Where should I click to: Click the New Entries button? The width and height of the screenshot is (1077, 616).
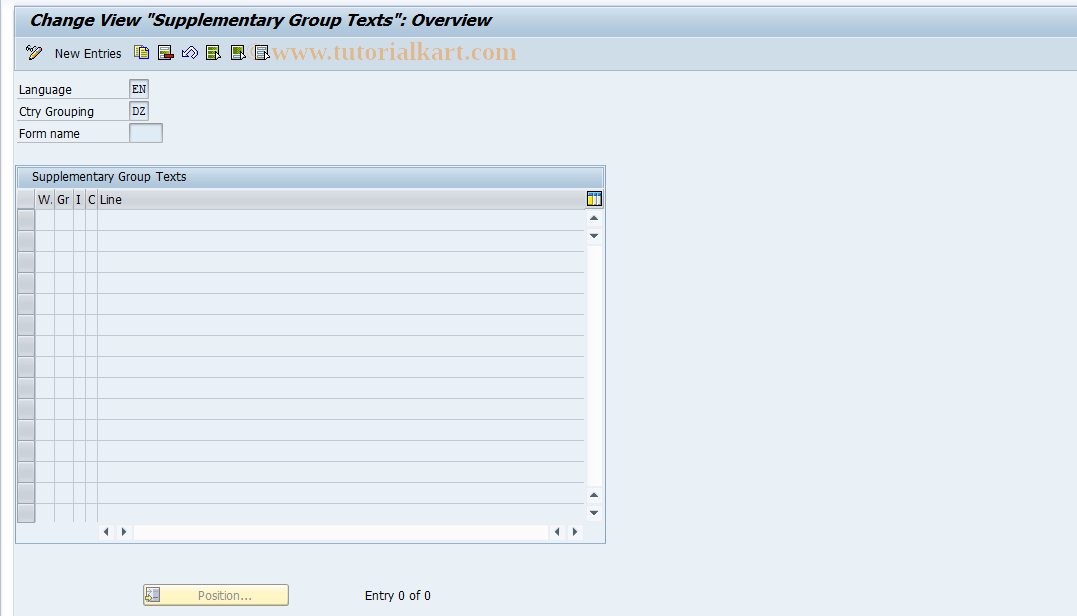point(88,54)
